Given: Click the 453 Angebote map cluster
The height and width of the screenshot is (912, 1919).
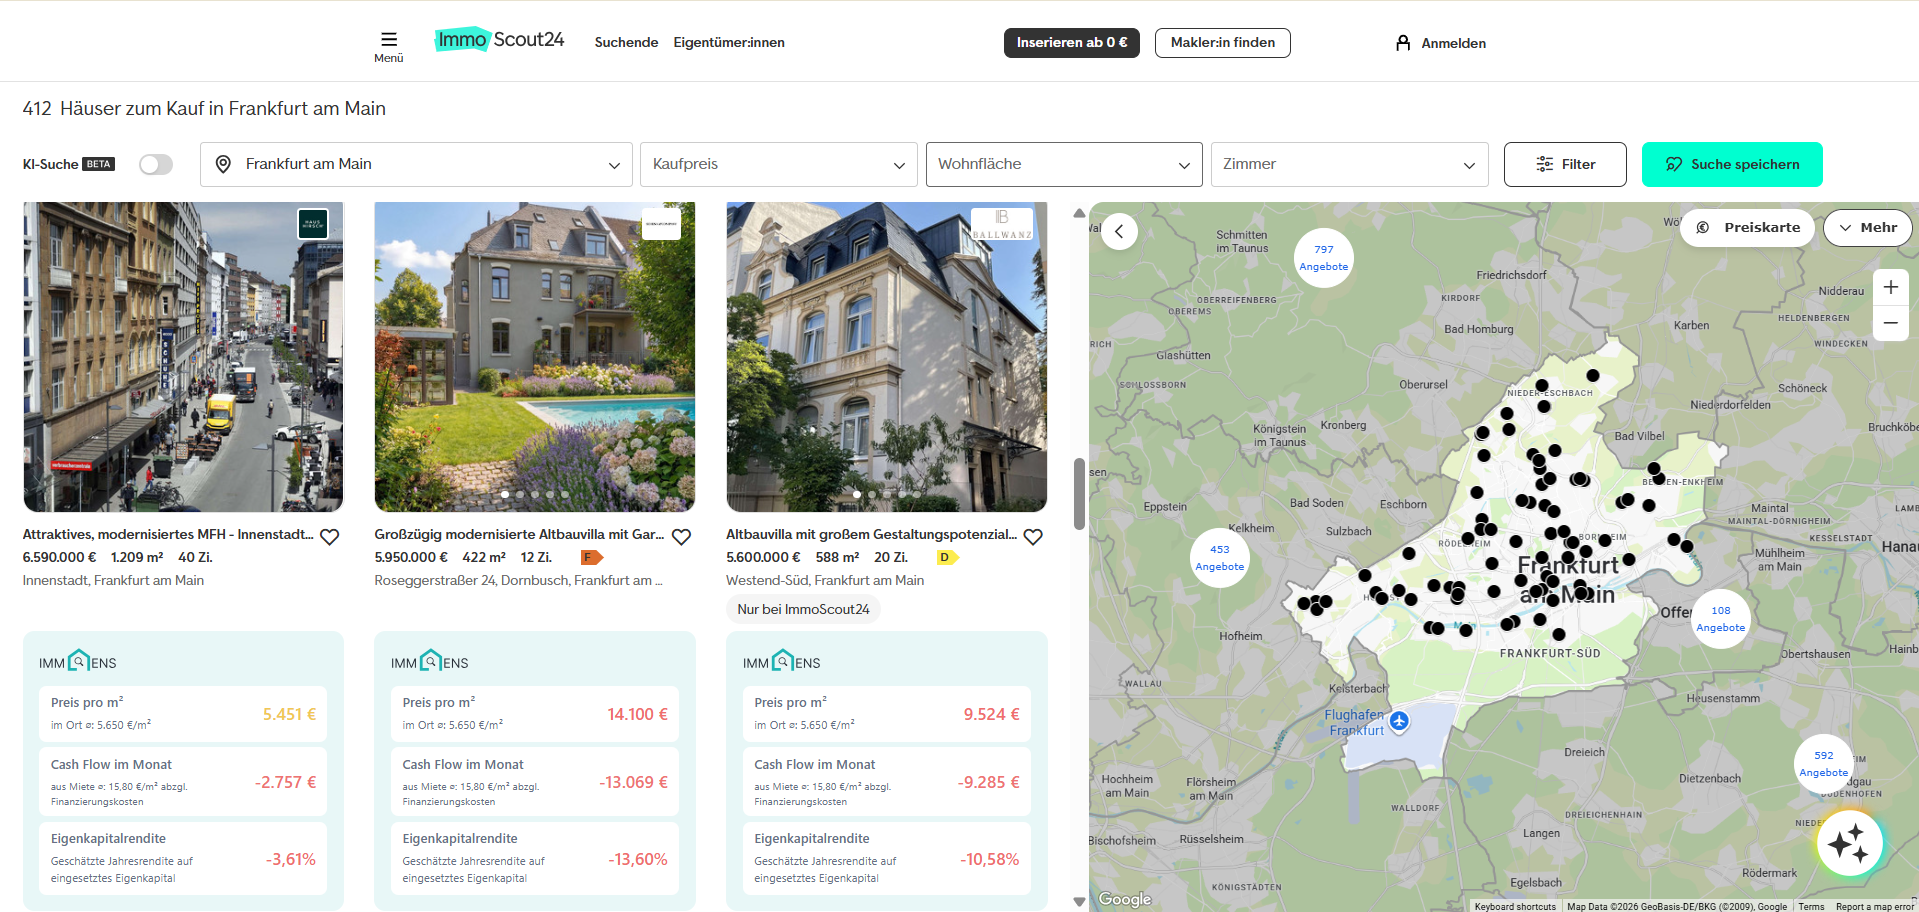Looking at the screenshot, I should coord(1219,558).
